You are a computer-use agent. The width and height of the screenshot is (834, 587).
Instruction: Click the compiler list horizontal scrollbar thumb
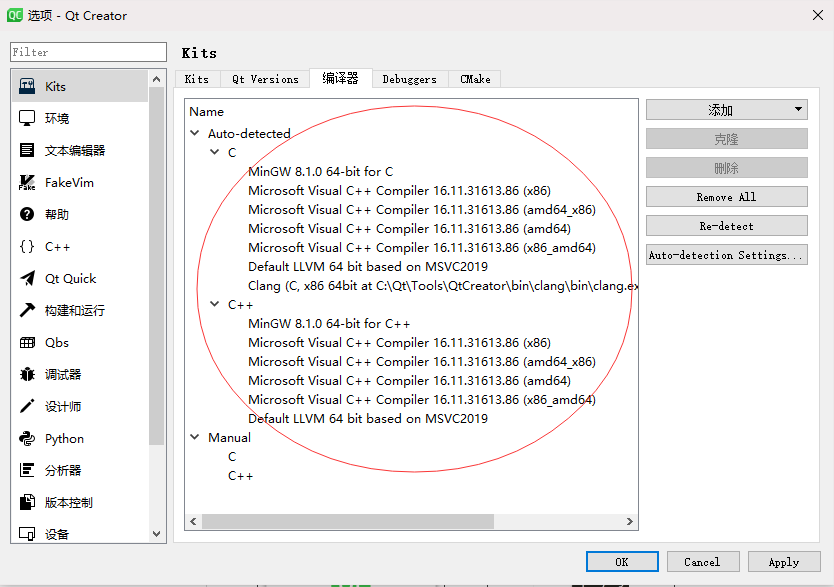tap(348, 521)
